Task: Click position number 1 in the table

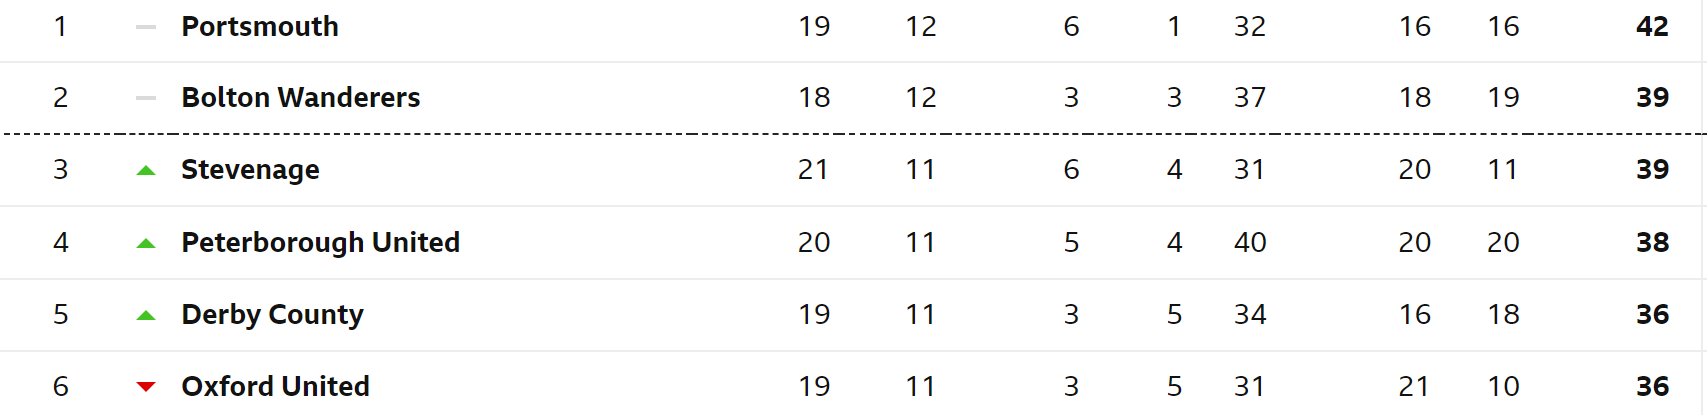Action: coord(61,27)
